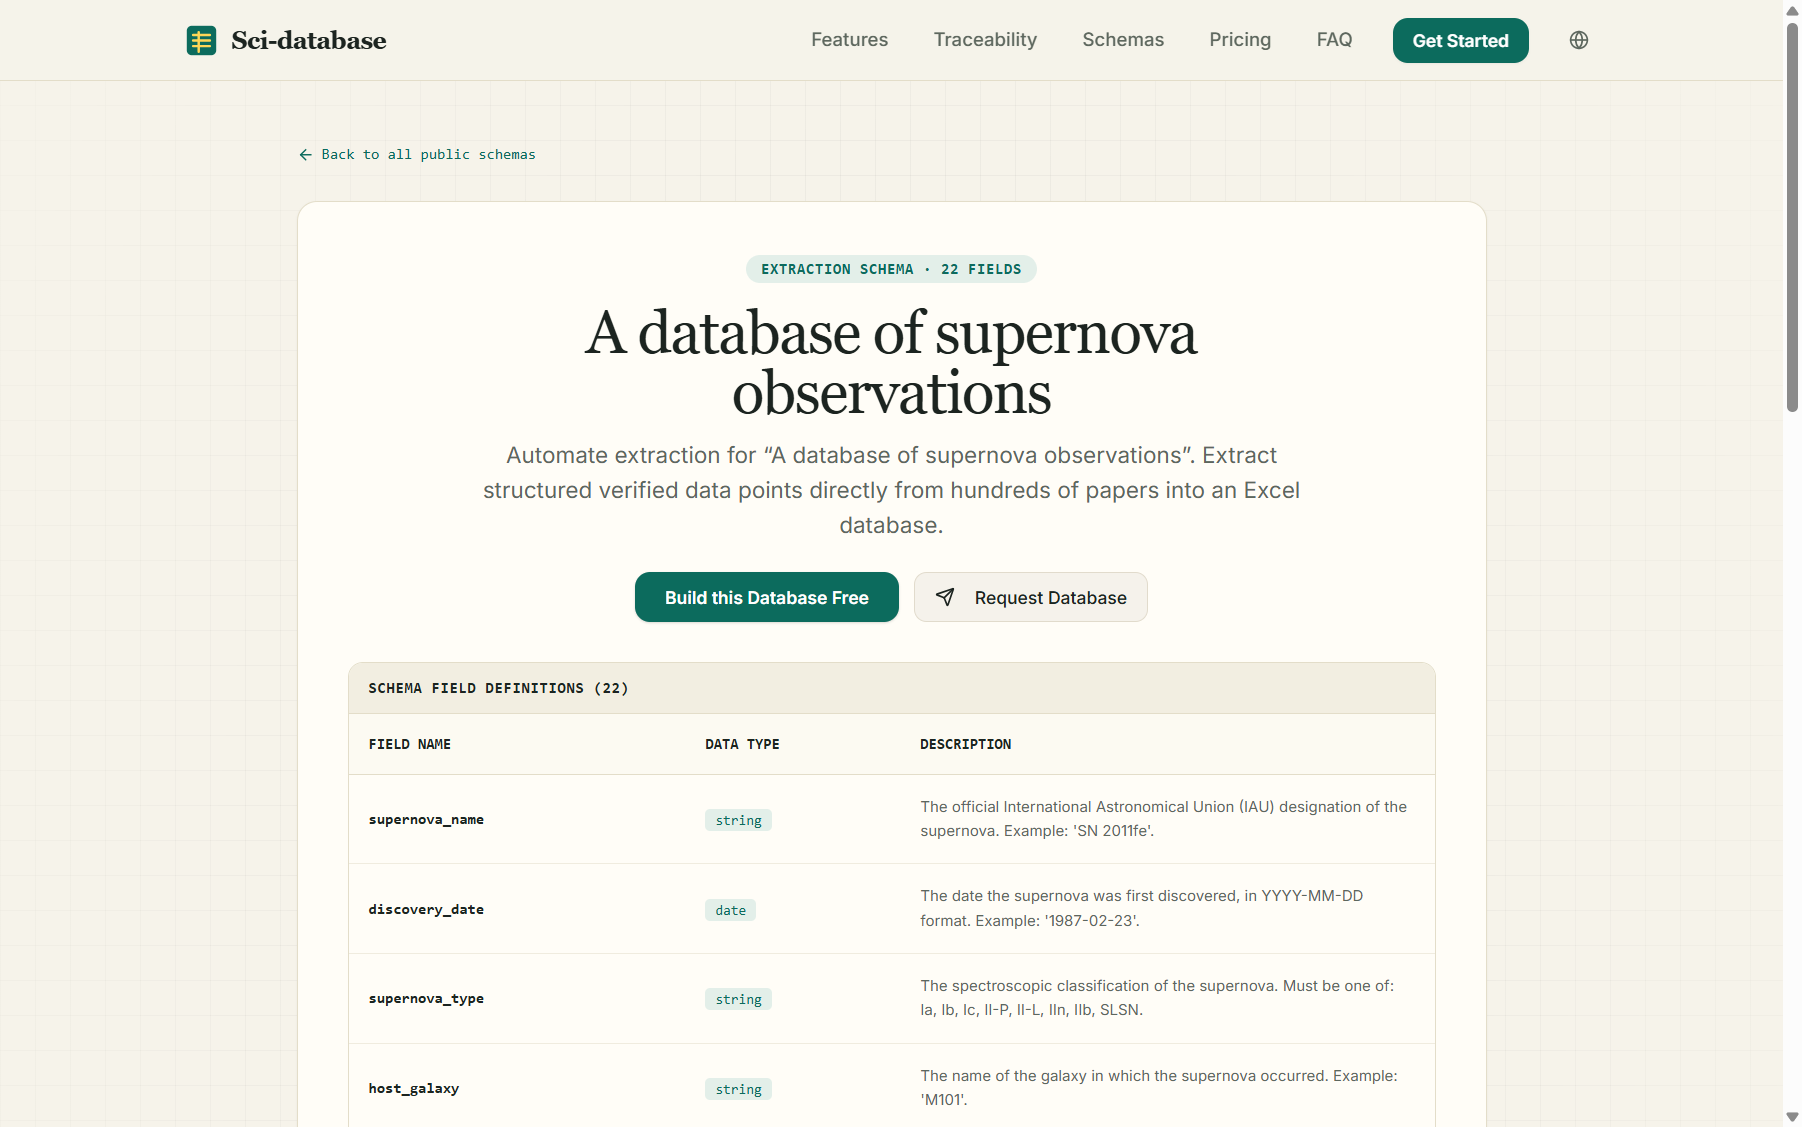
Task: Click the string badge in supernova_name row
Action: click(x=738, y=820)
